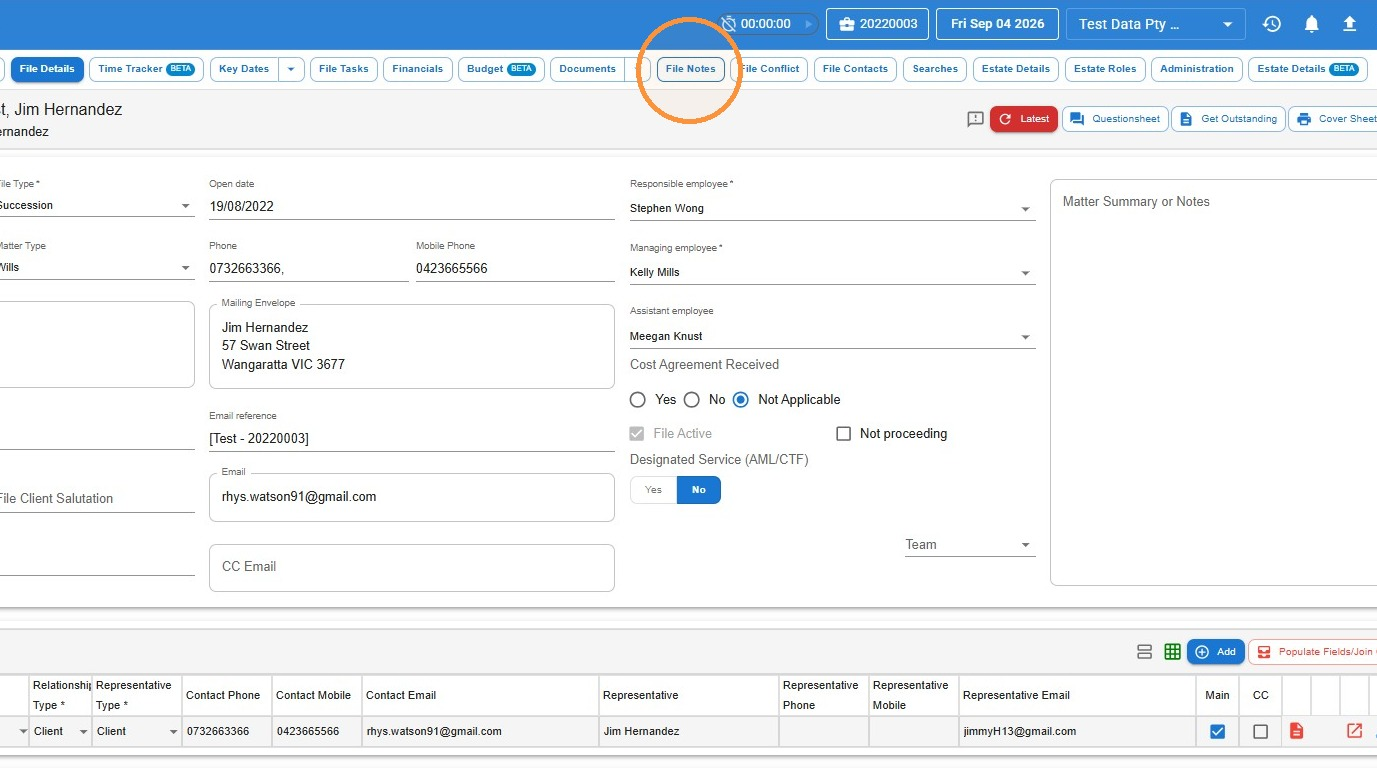Viewport: 1377px width, 768px height.
Task: Click the Open date field 19/08/2022
Action: coord(411,207)
